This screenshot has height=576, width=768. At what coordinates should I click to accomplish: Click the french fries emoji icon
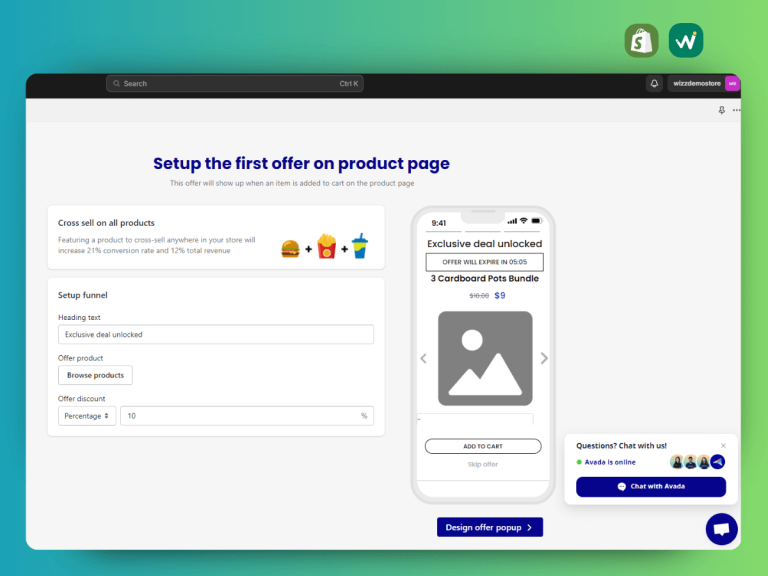327,246
